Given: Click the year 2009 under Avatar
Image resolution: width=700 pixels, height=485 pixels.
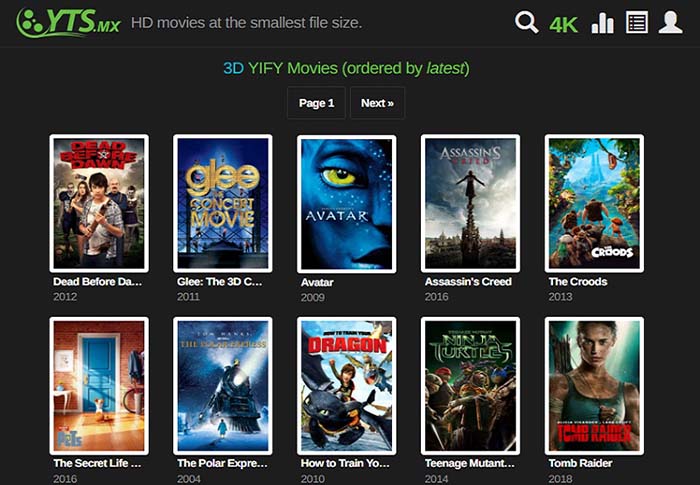Looking at the screenshot, I should pyautogui.click(x=312, y=297).
